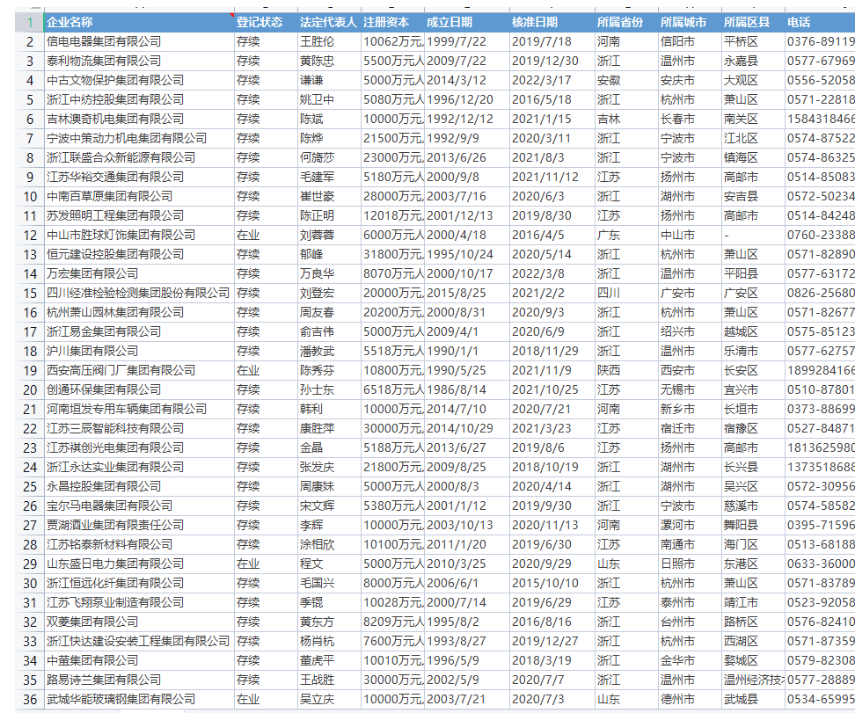Click cell 浙江快达建设安装工程集团有限公司
863x716 pixels.
(x=139, y=642)
